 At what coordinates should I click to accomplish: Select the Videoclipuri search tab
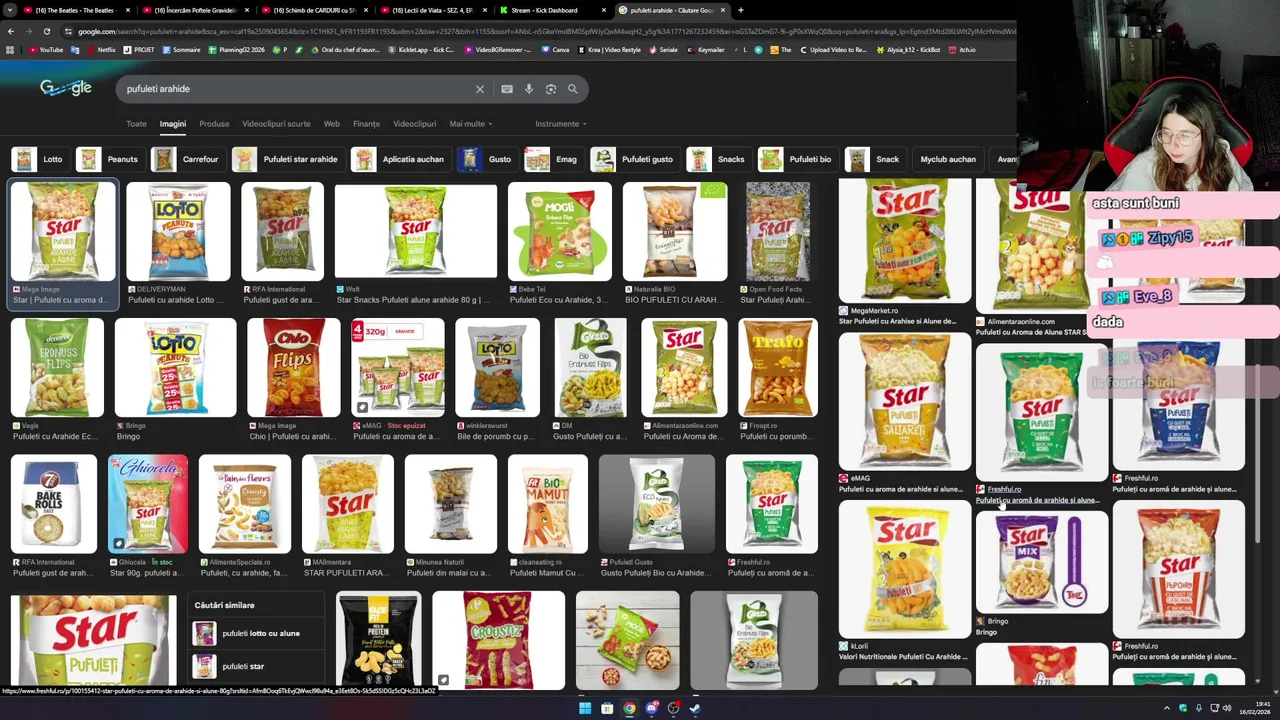(414, 124)
